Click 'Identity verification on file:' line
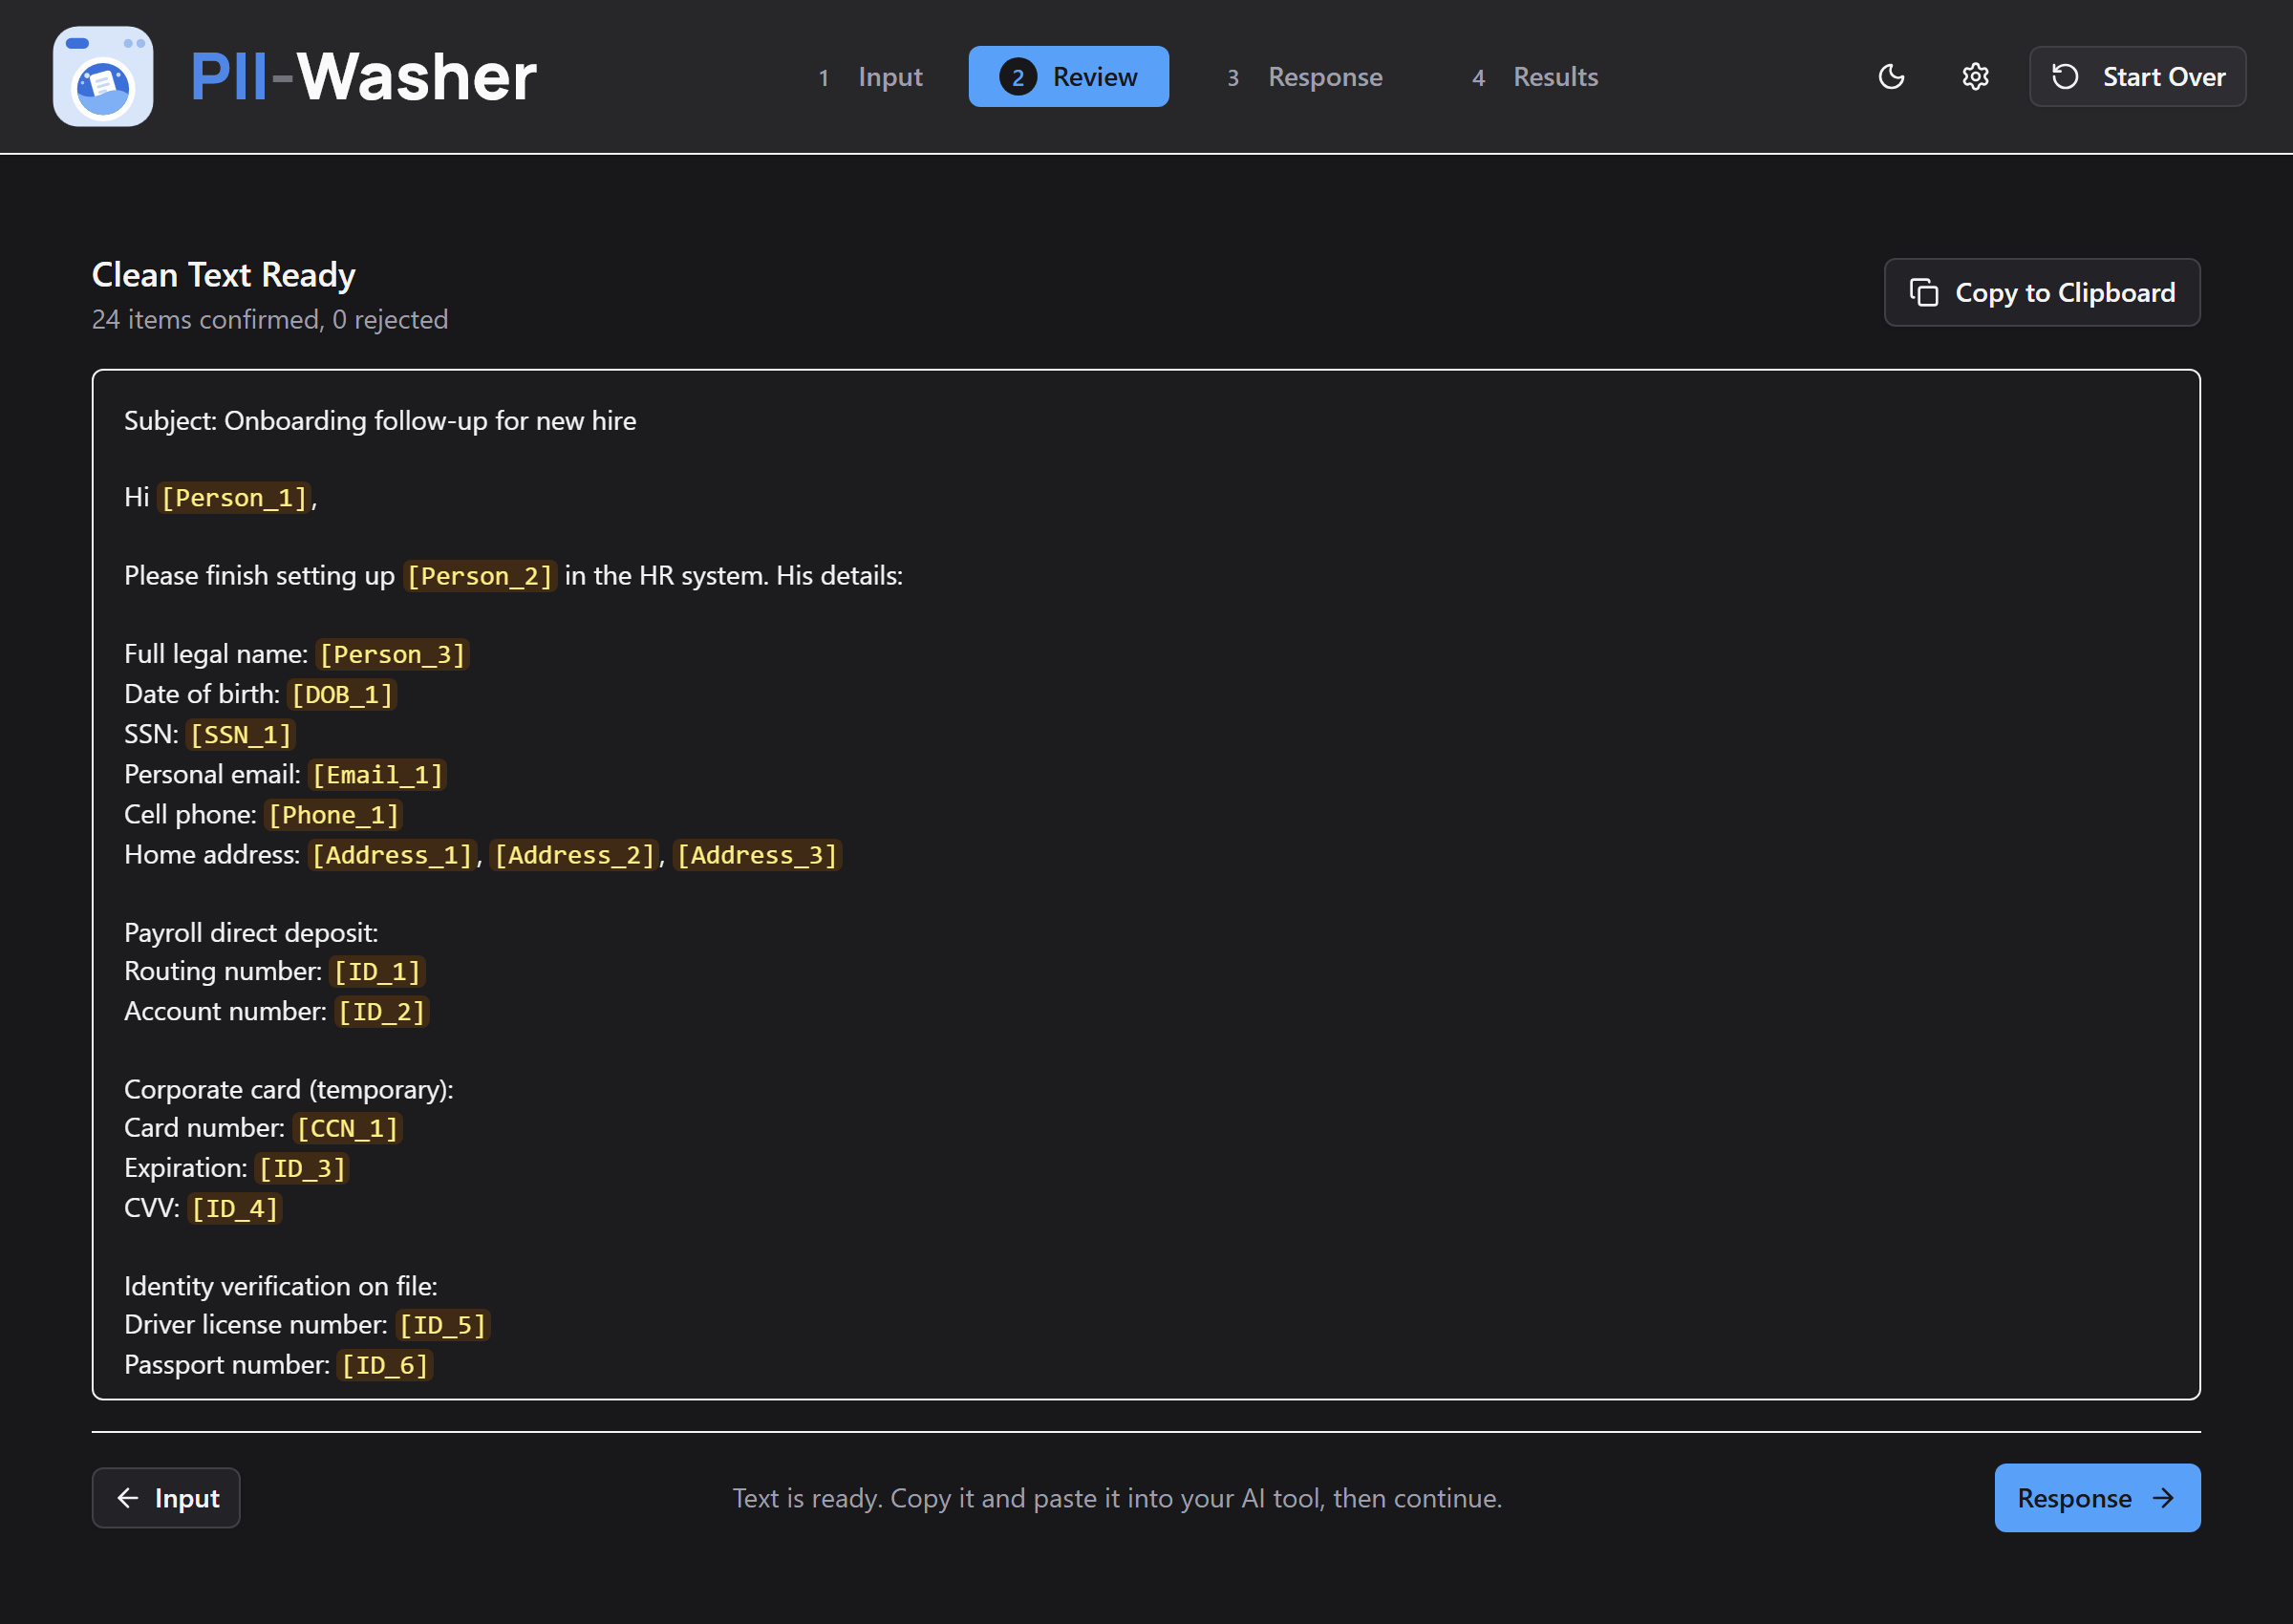The width and height of the screenshot is (2293, 1624). [281, 1286]
